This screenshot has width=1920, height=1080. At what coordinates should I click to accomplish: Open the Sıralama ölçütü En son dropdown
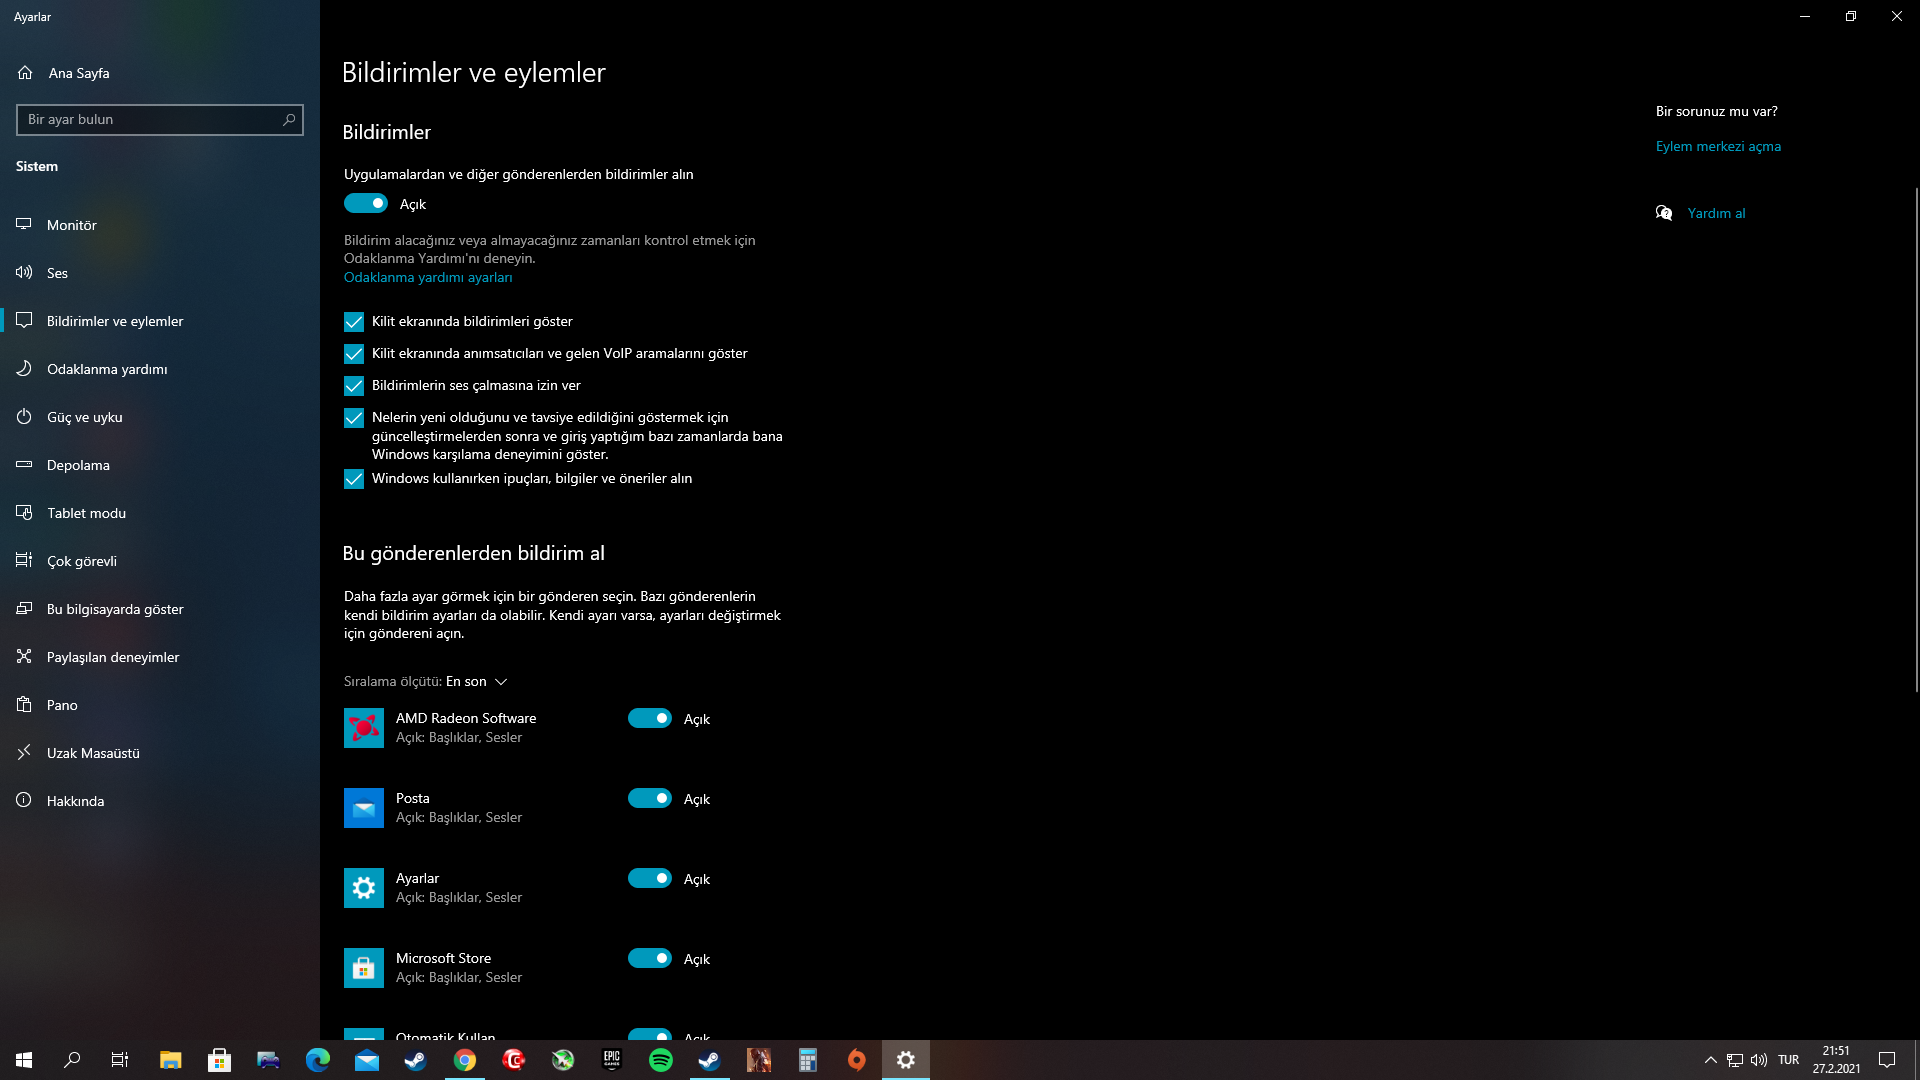click(476, 682)
